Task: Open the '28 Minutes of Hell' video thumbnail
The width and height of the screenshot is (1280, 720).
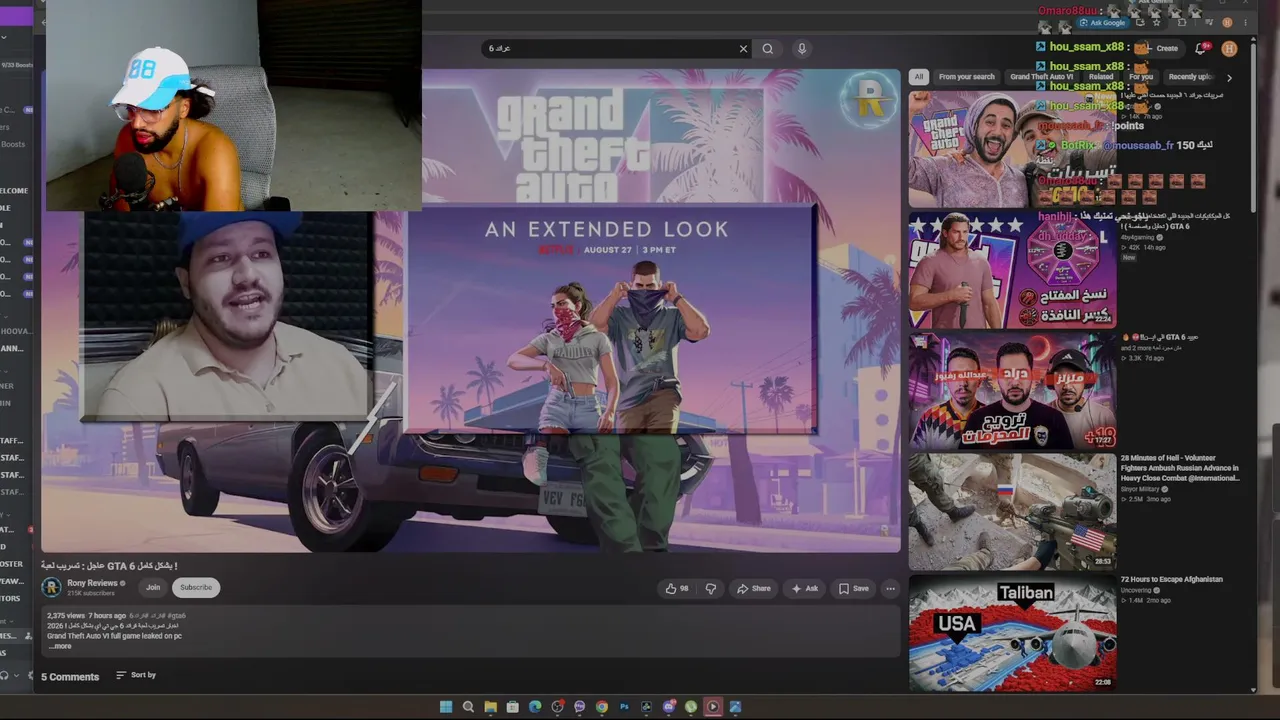Action: (x=1012, y=512)
